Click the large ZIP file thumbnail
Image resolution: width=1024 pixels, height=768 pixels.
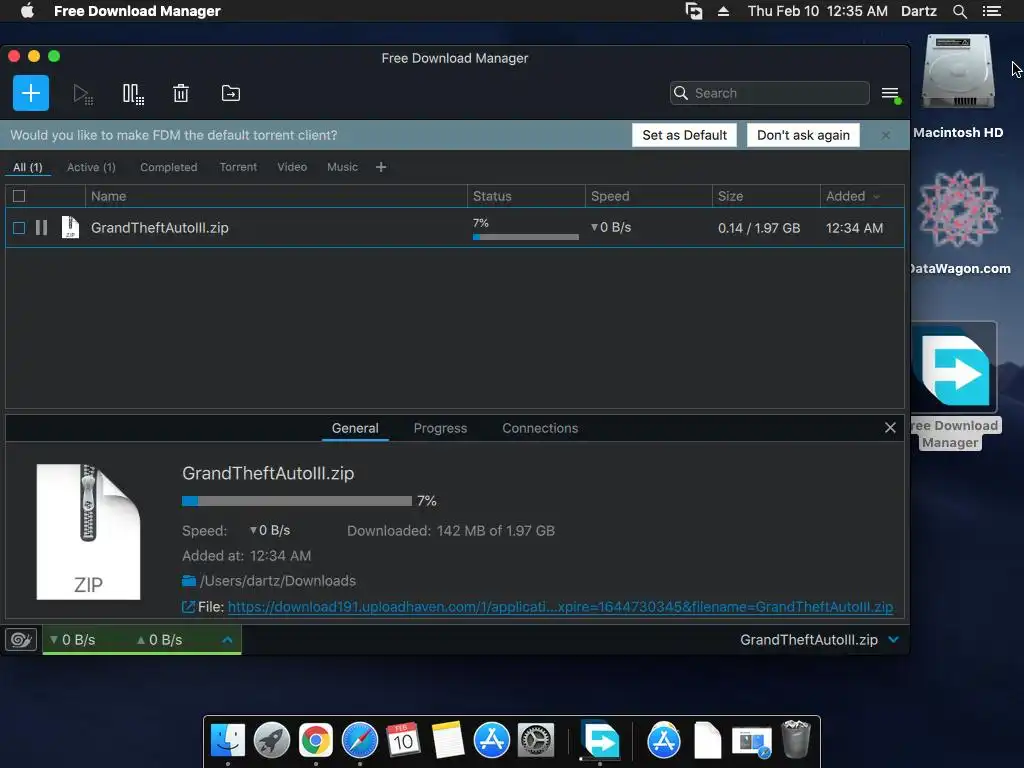[x=88, y=532]
